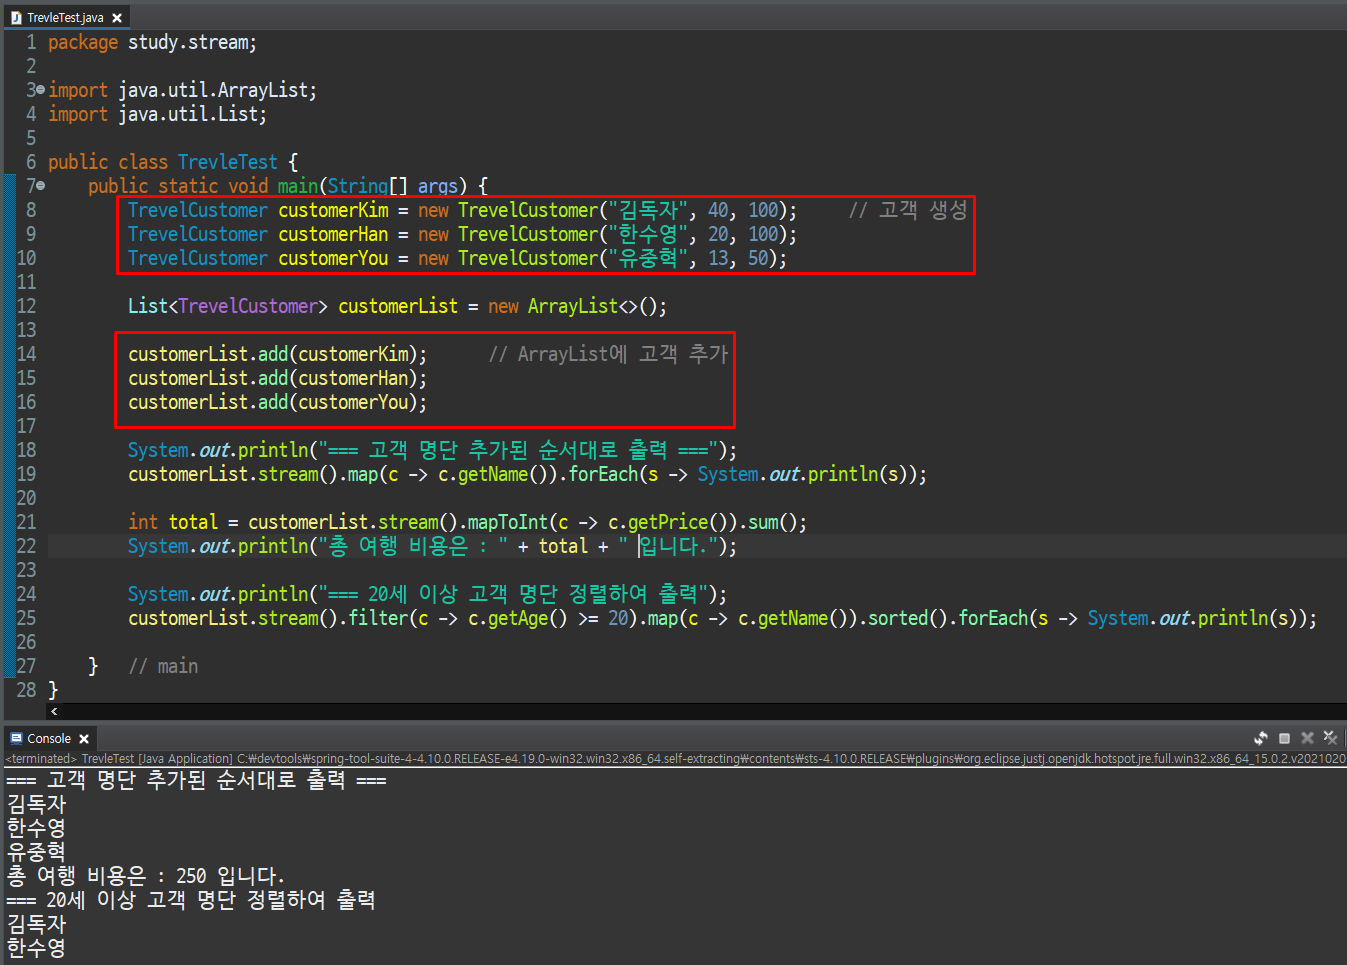
Task: Click 'sorted()' on line 25
Action: point(908,618)
